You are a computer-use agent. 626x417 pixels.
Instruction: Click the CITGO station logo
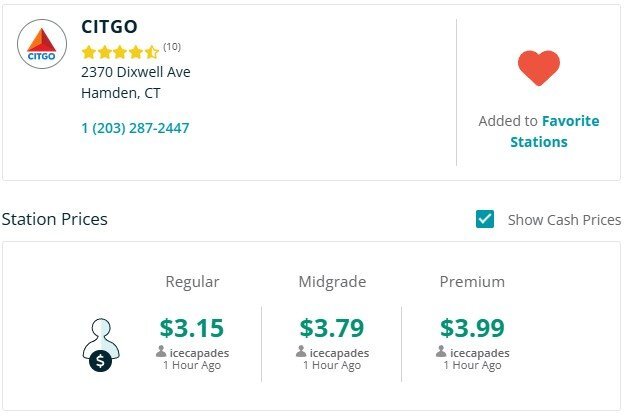pyautogui.click(x=42, y=44)
